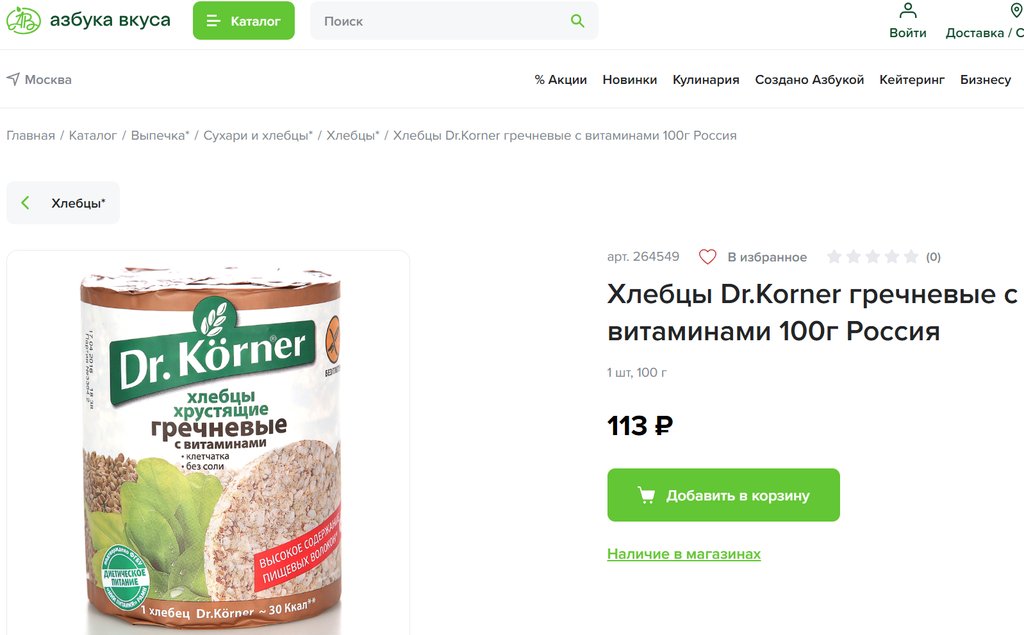
Task: Click into the Поиск search field
Action: (440, 21)
